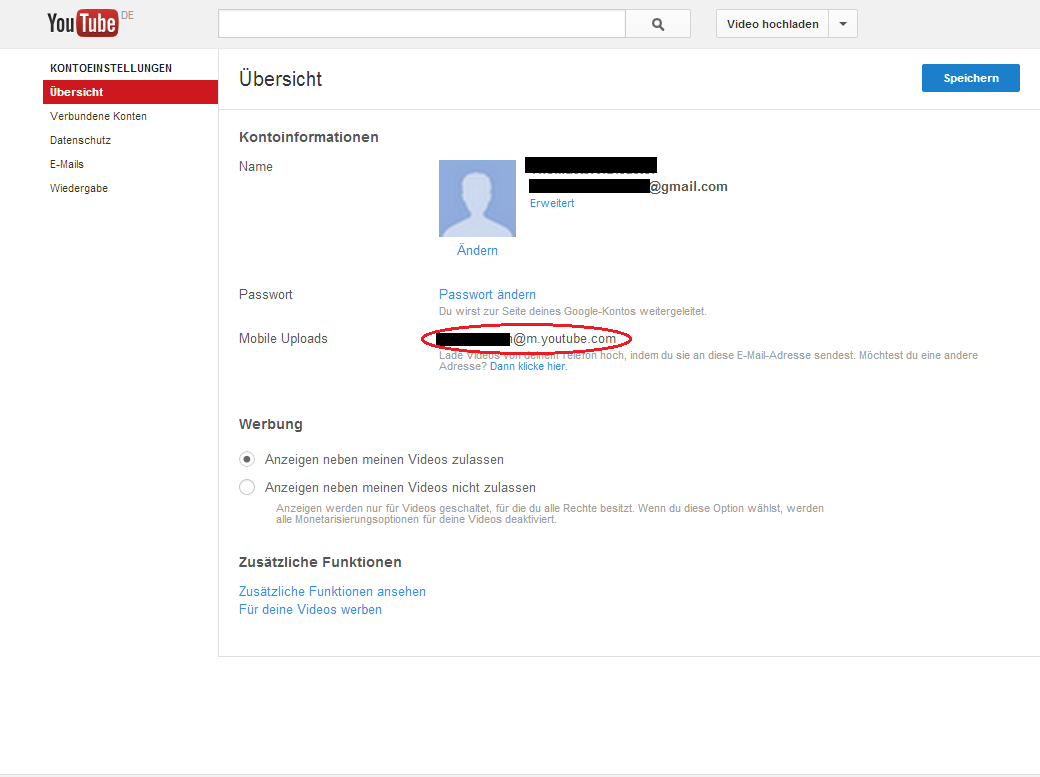The width and height of the screenshot is (1040, 777).
Task: Open Verbundene Konten settings
Action: click(98, 116)
